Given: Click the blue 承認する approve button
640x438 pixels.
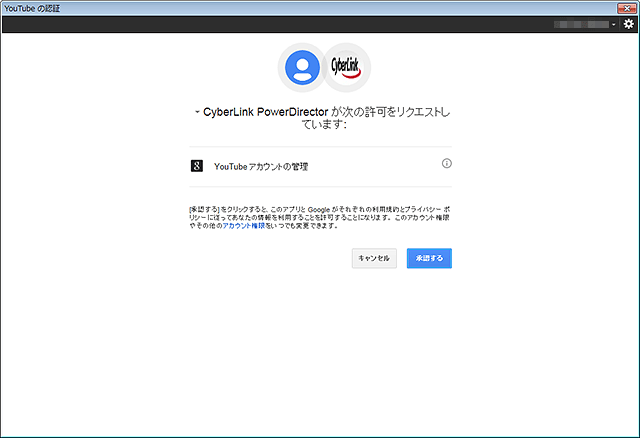Looking at the screenshot, I should click(429, 258).
